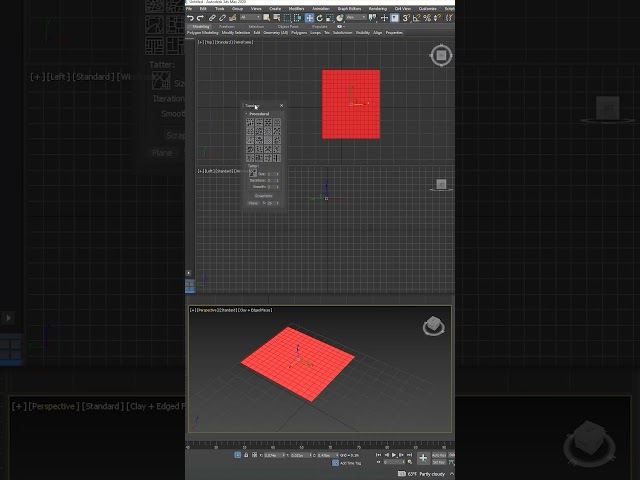This screenshot has width=640, height=480.
Task: Expand the Modify Selection ribbon panel
Action: 236,33
